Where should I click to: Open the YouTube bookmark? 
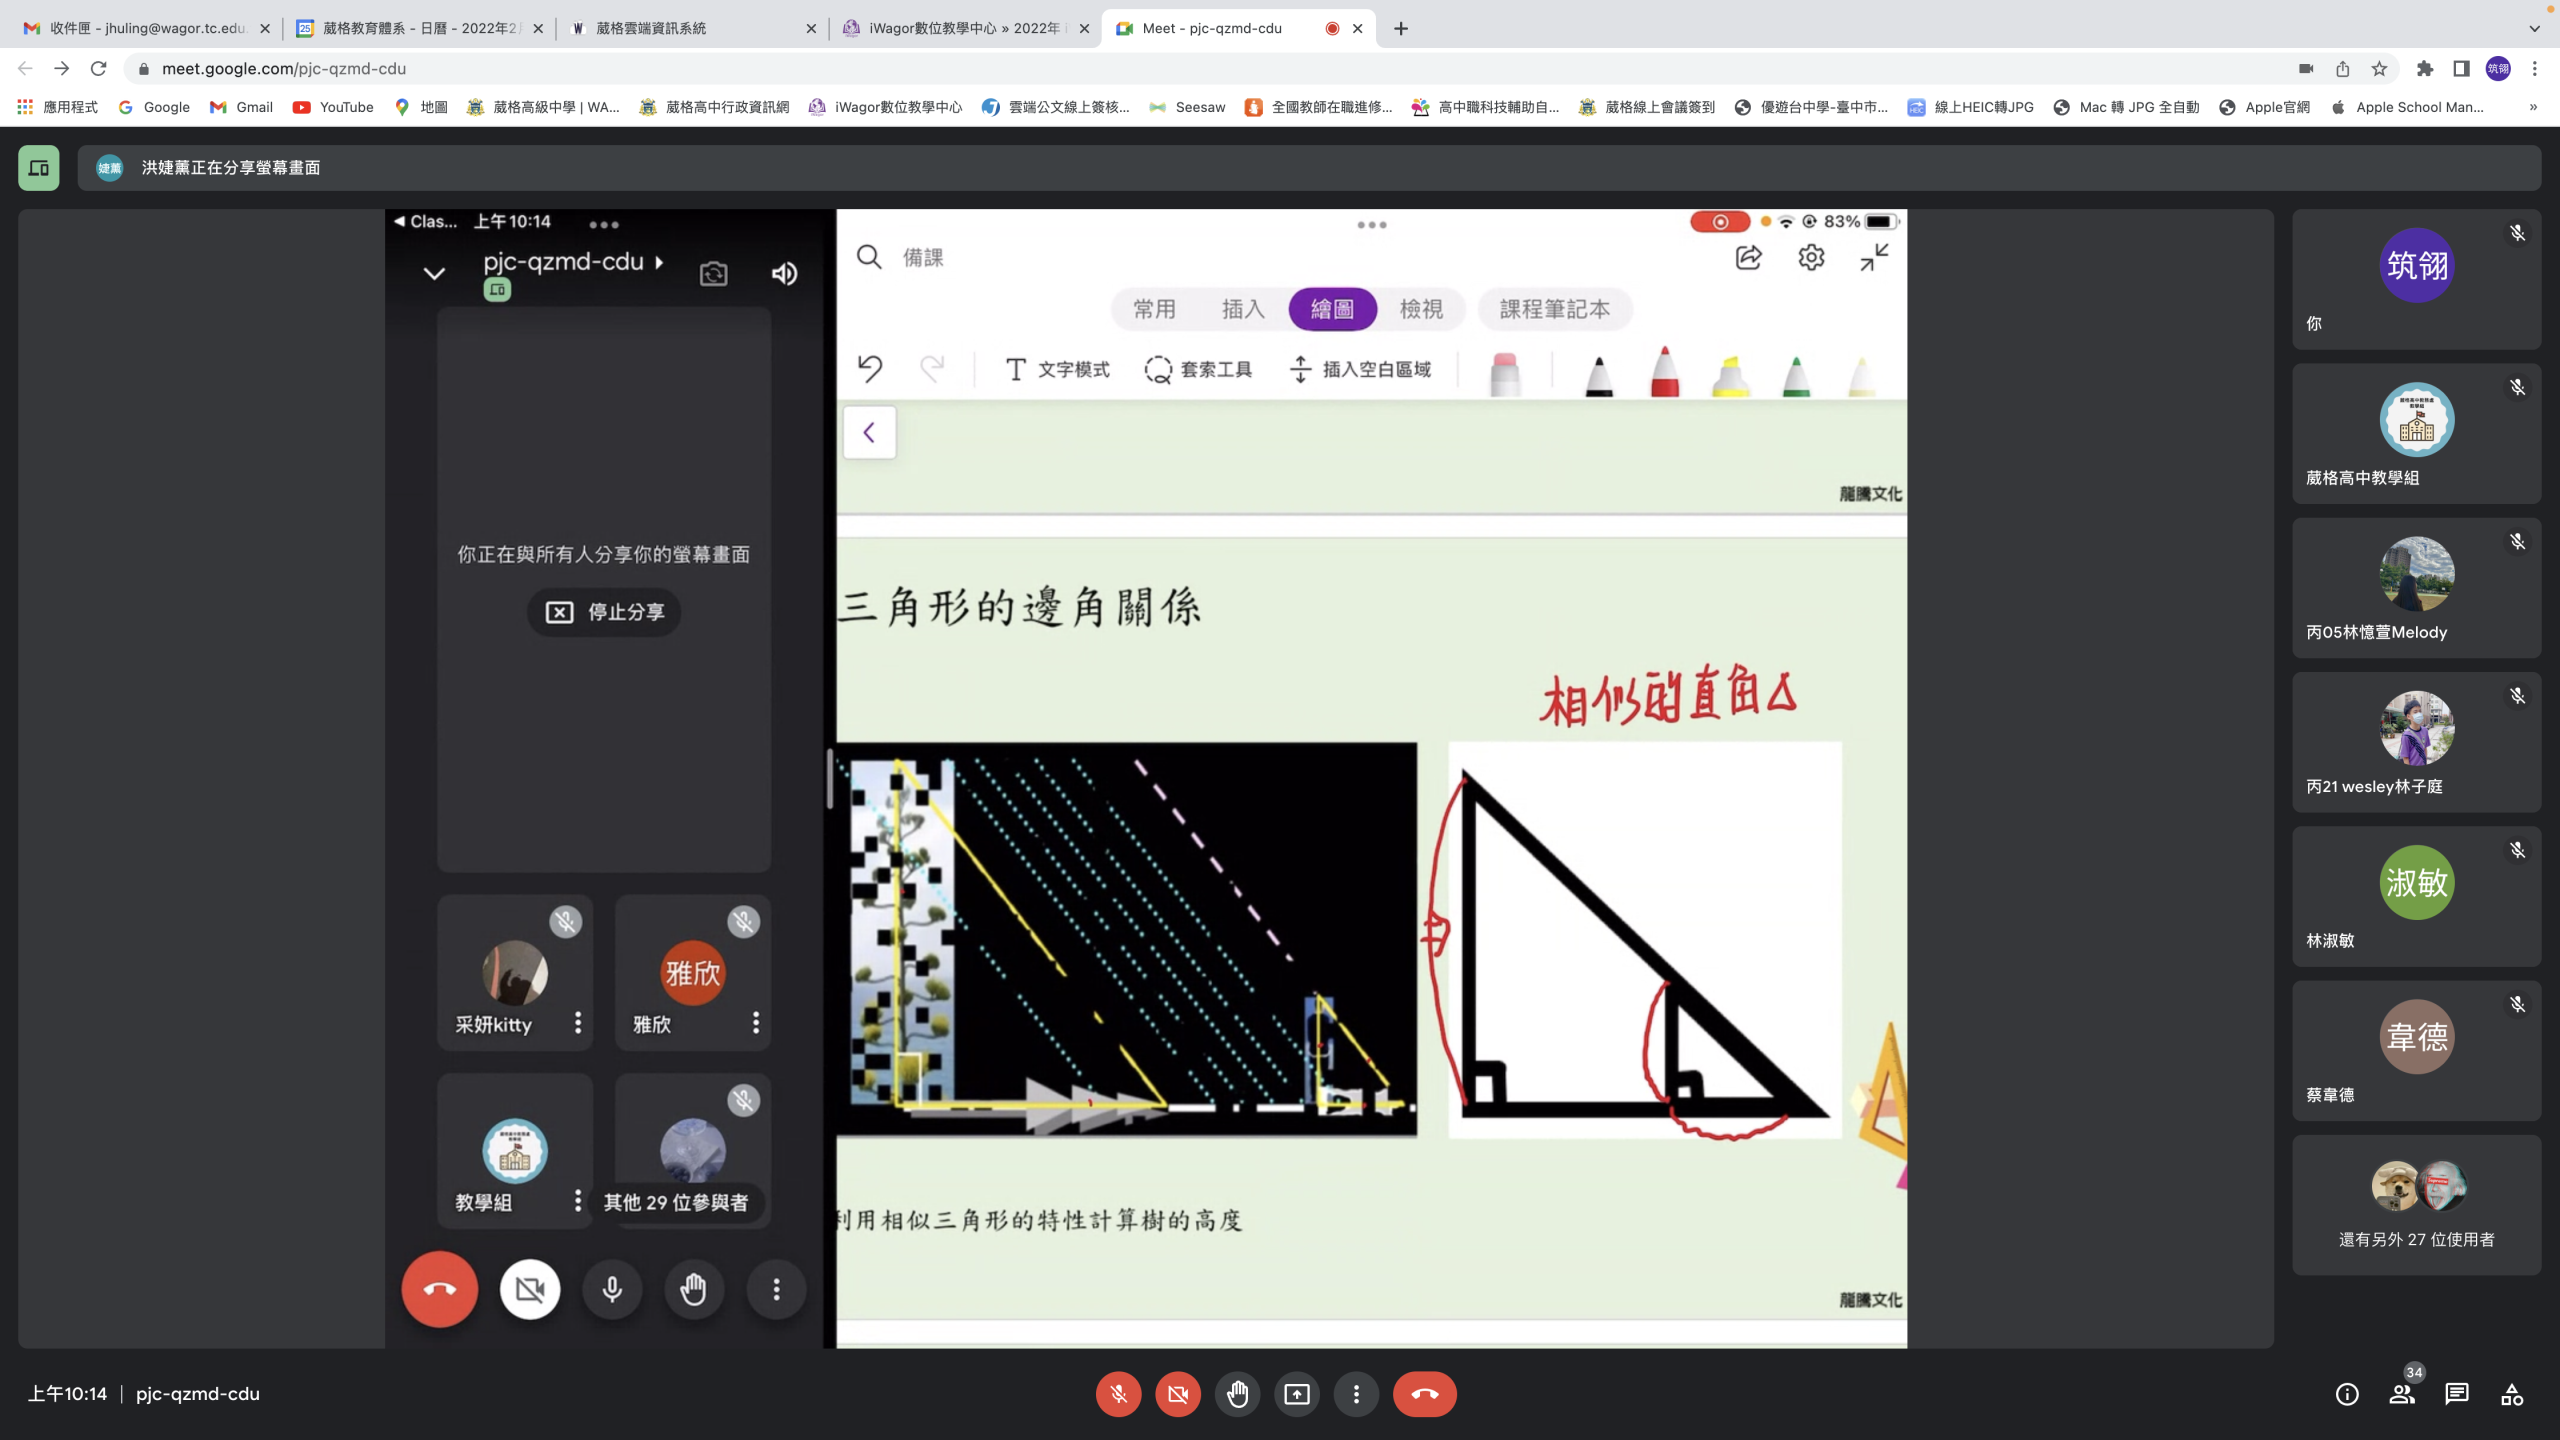coord(333,107)
